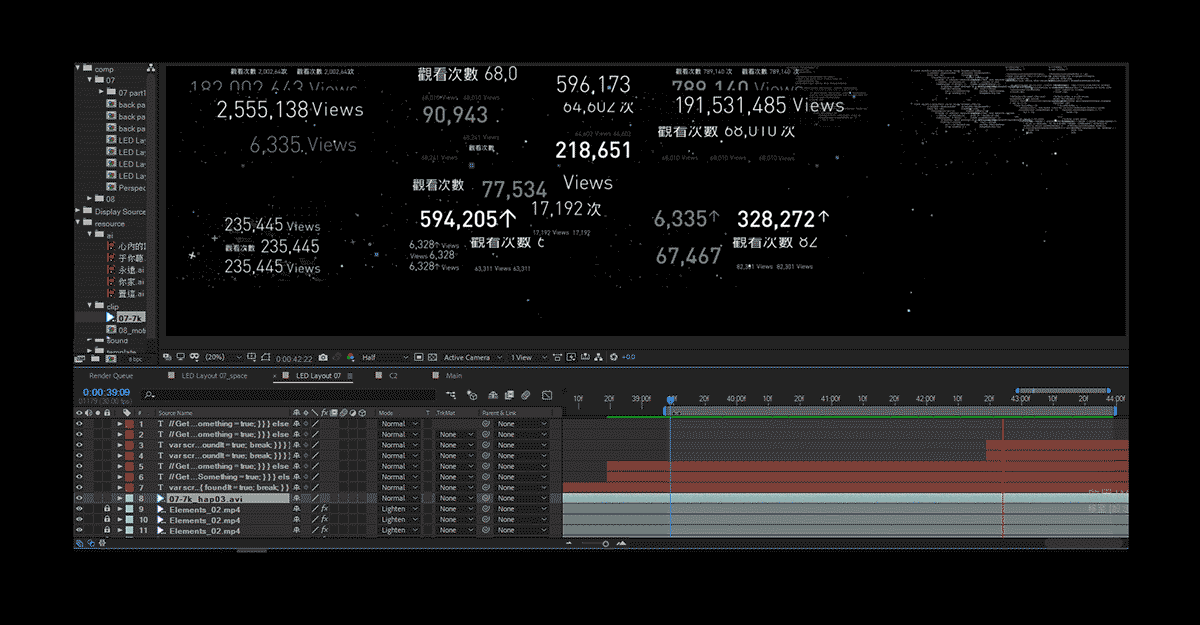Click the teal label swatch of layer 9
The image size is (1200, 625).
[129, 509]
